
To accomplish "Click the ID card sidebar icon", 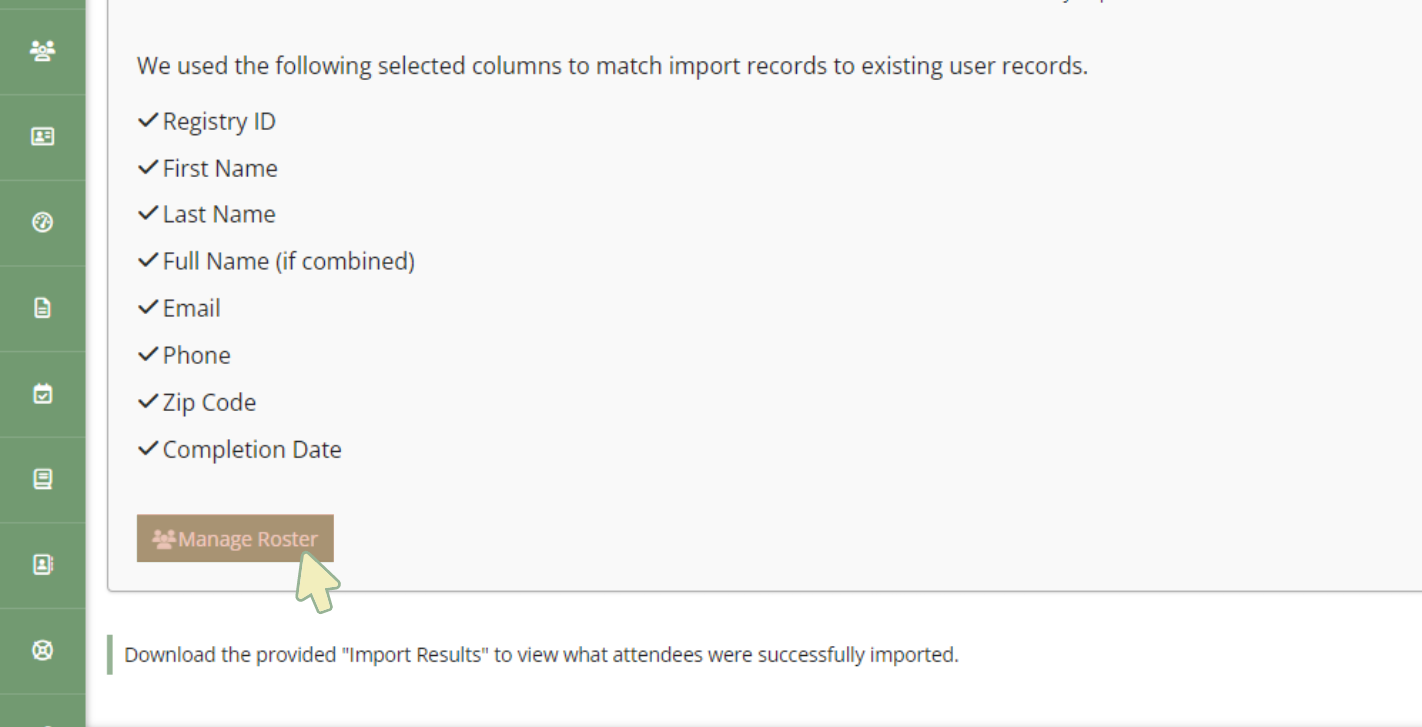I will (x=42, y=137).
